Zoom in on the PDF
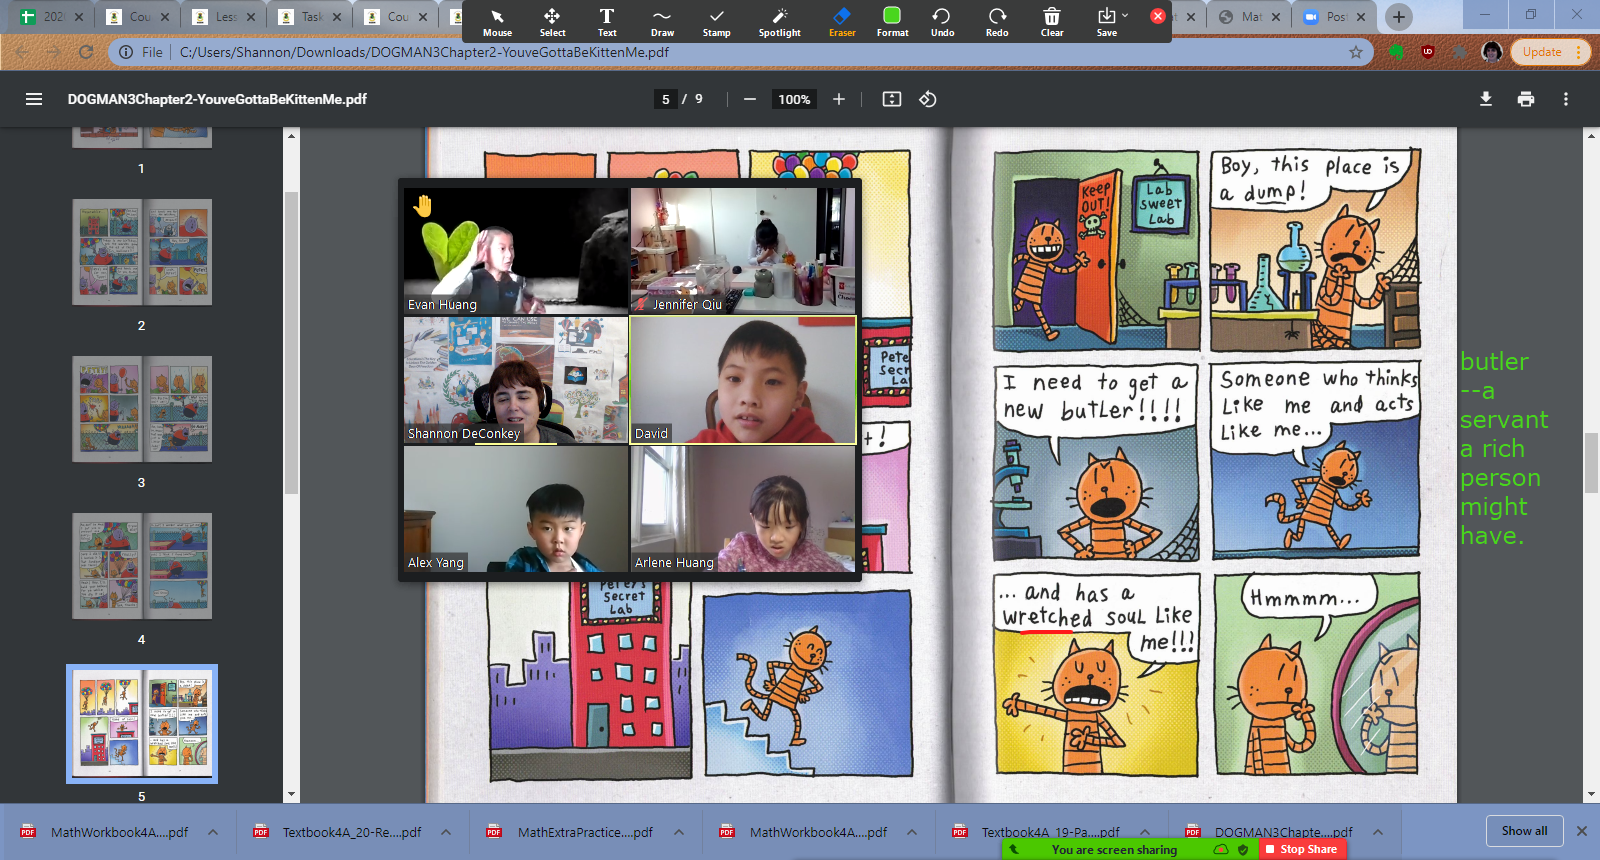Screen dimensions: 1600x860 point(838,99)
